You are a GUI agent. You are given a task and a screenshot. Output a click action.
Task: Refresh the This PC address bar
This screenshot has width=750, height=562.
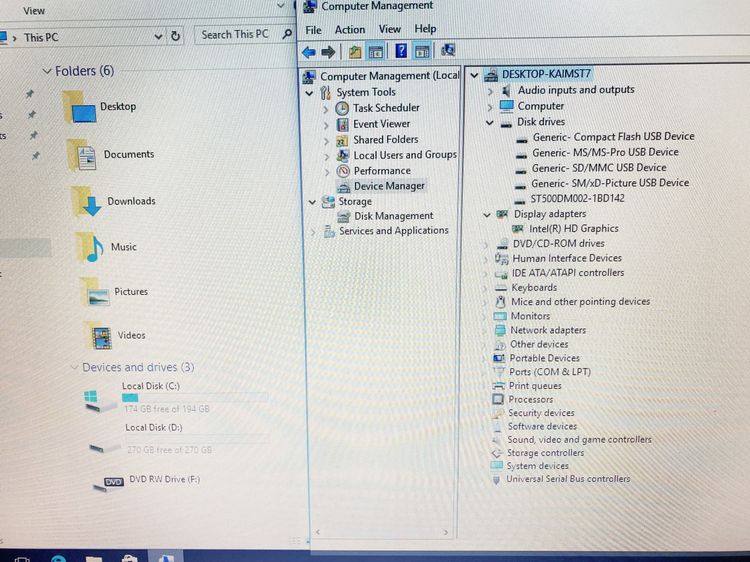[176, 36]
